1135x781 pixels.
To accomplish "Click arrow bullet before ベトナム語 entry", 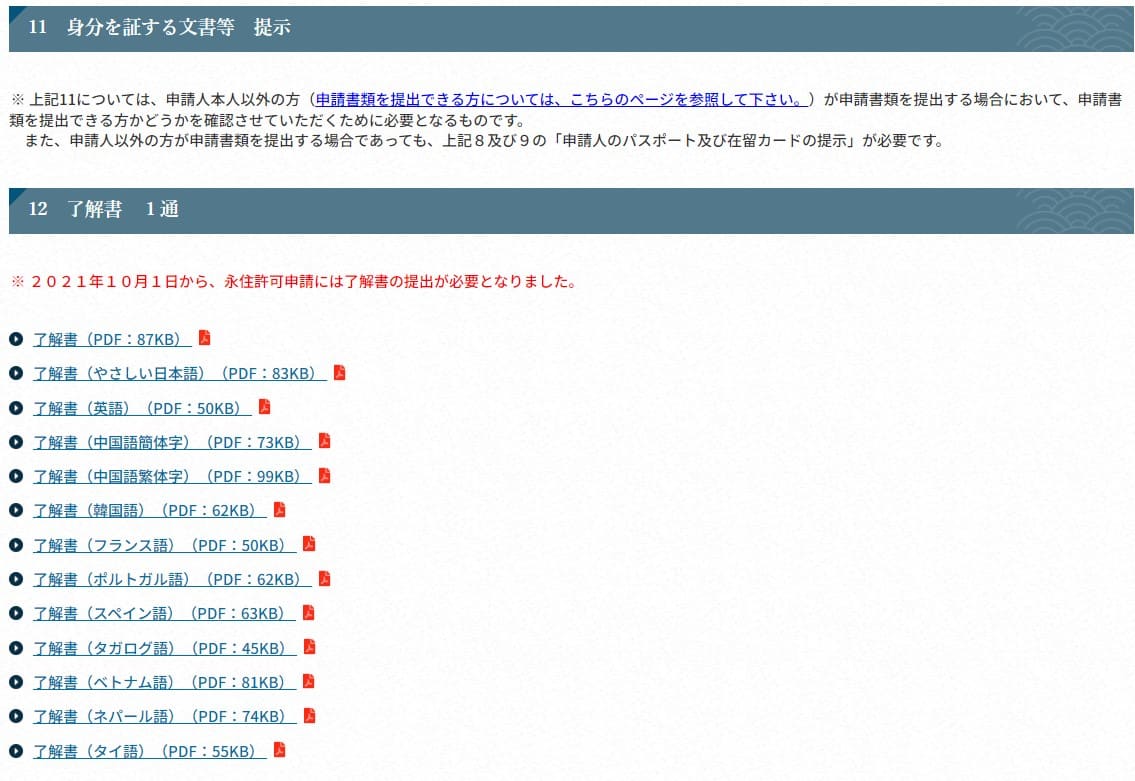I will click(x=16, y=682).
